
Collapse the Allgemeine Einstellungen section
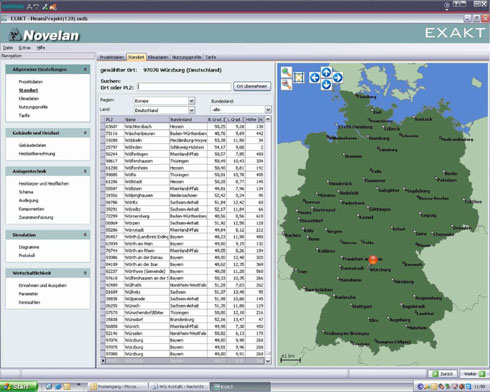pos(85,69)
